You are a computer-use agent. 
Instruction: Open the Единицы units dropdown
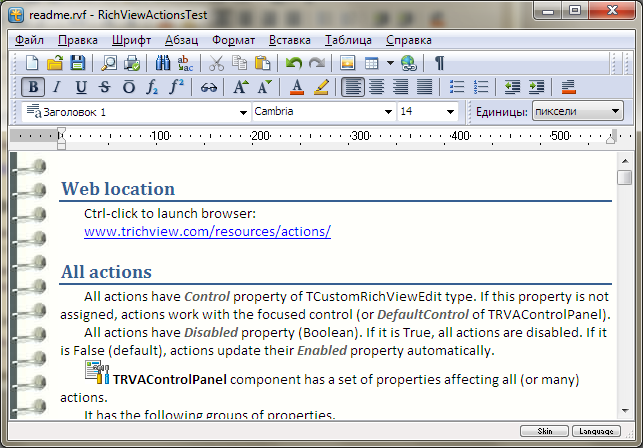(x=615, y=112)
